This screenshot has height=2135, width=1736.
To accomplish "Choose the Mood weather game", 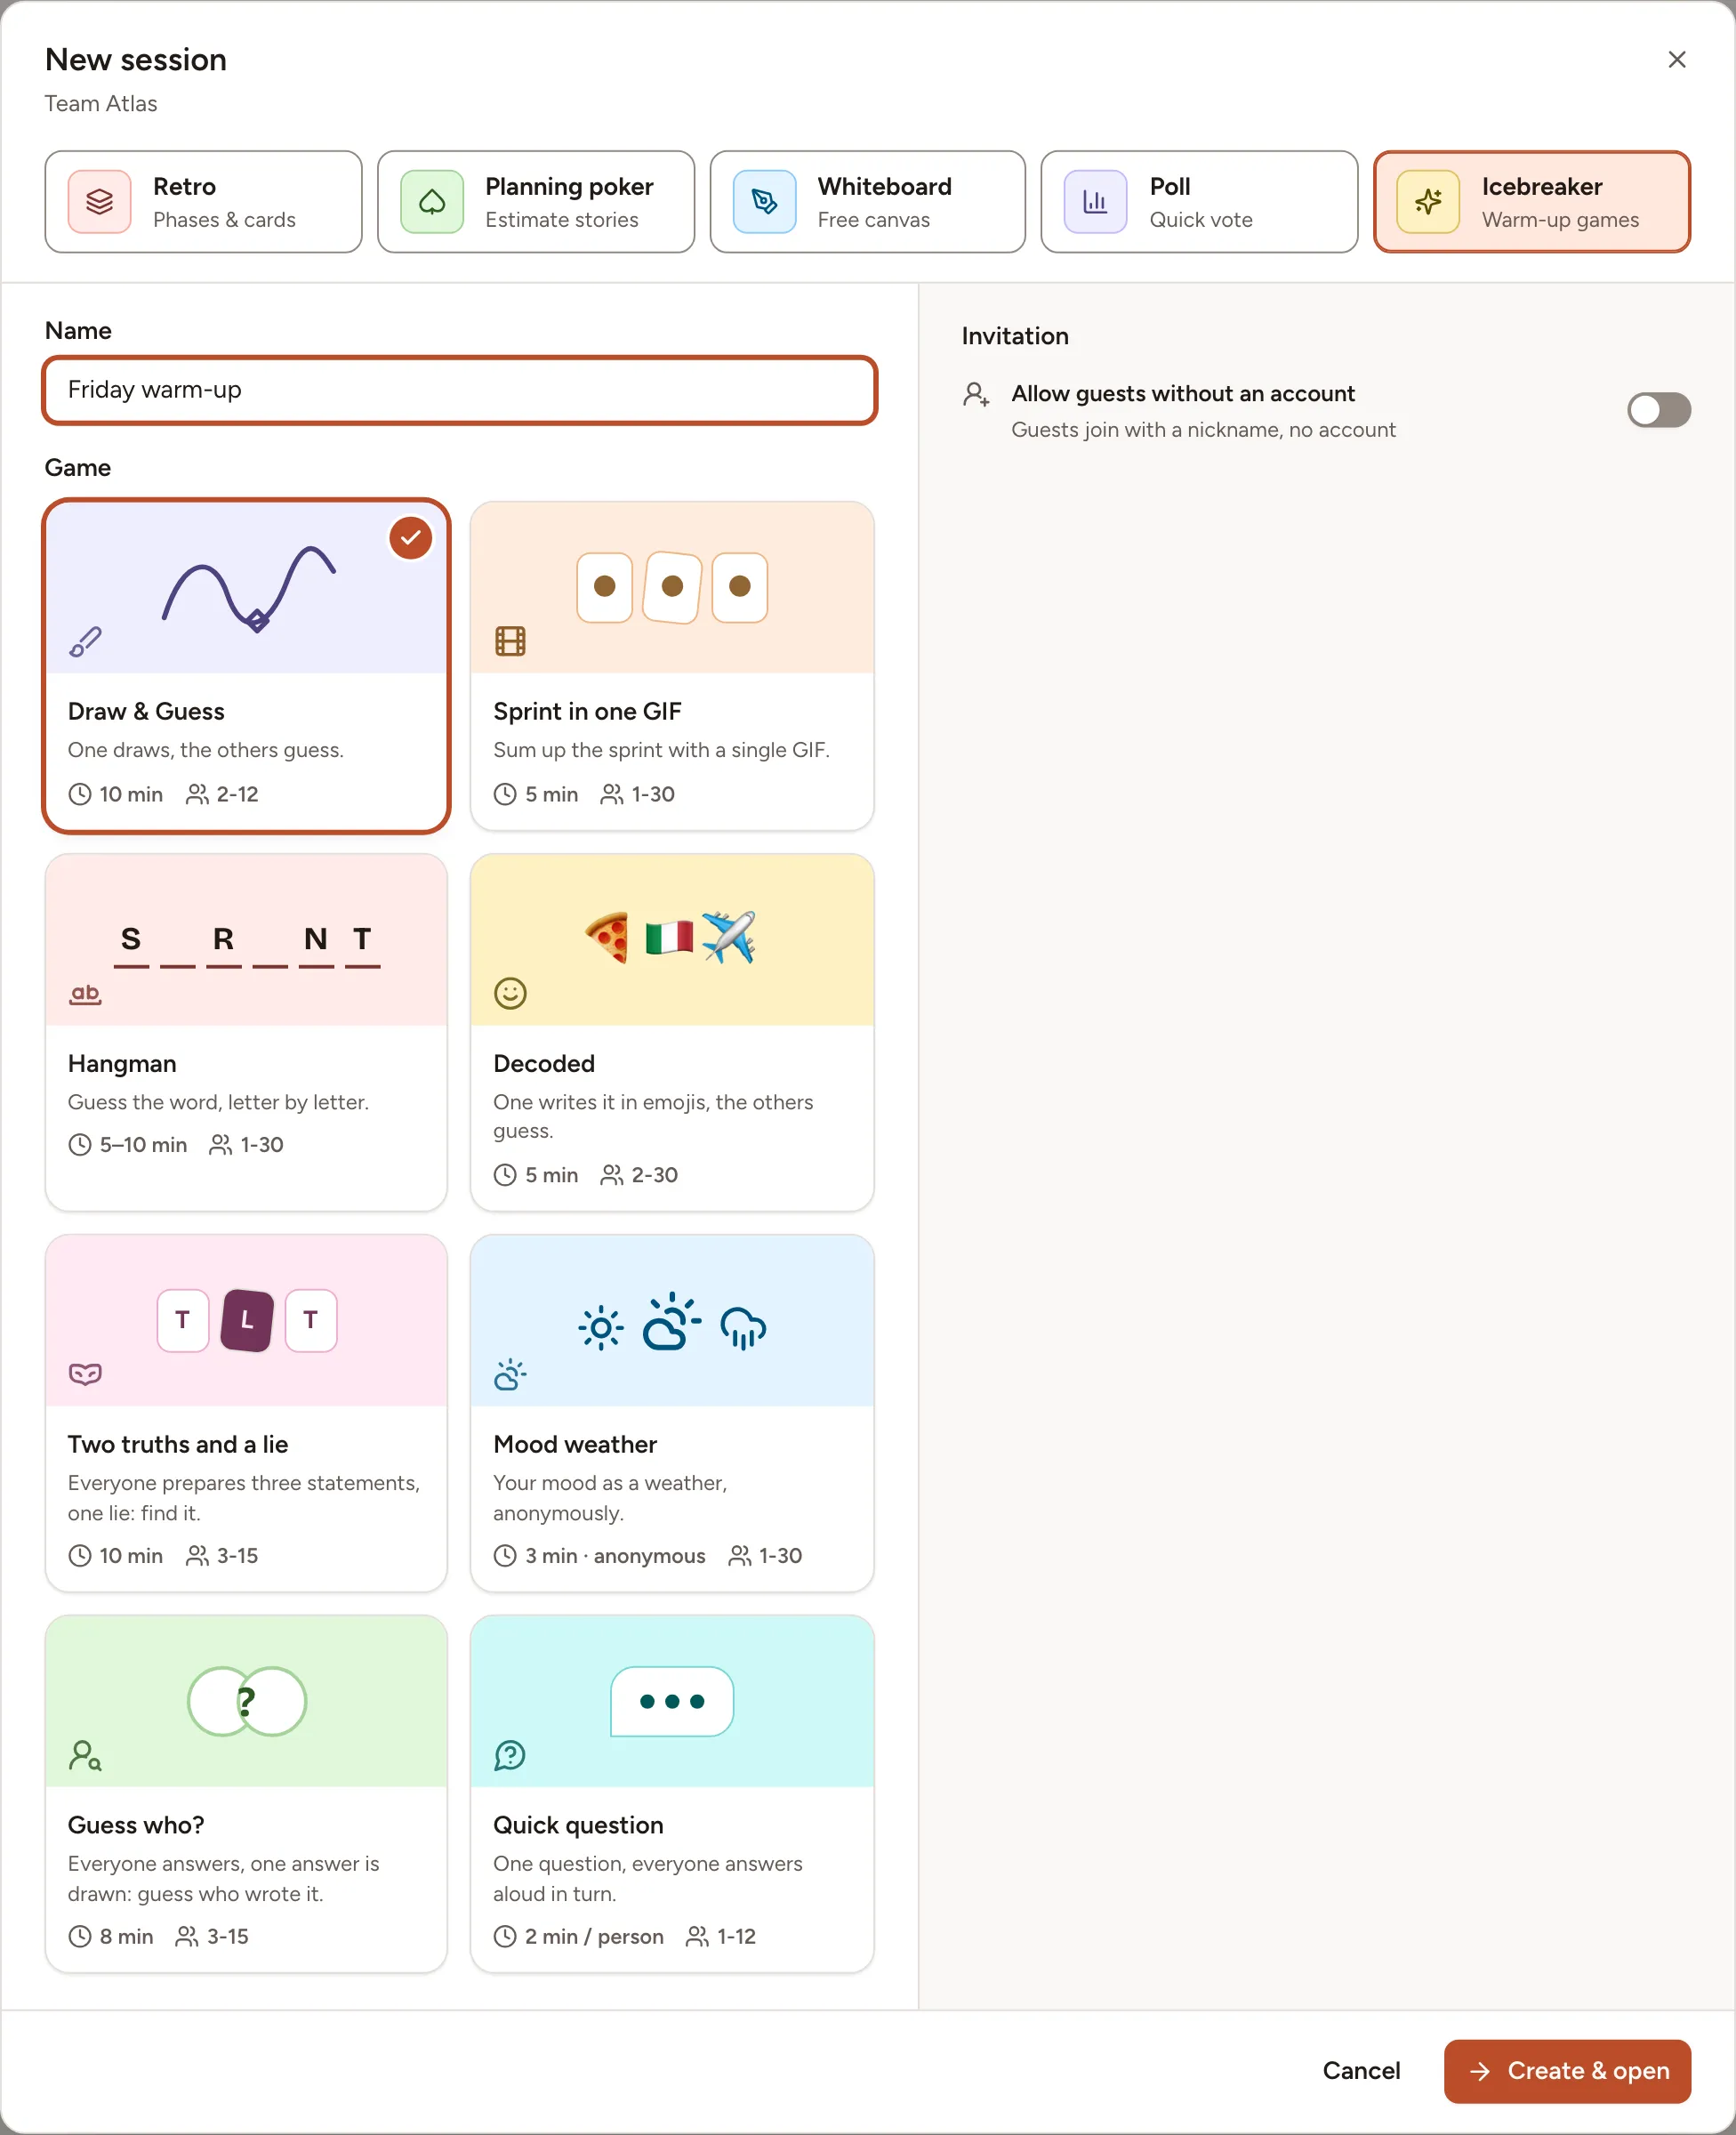I will (672, 1413).
